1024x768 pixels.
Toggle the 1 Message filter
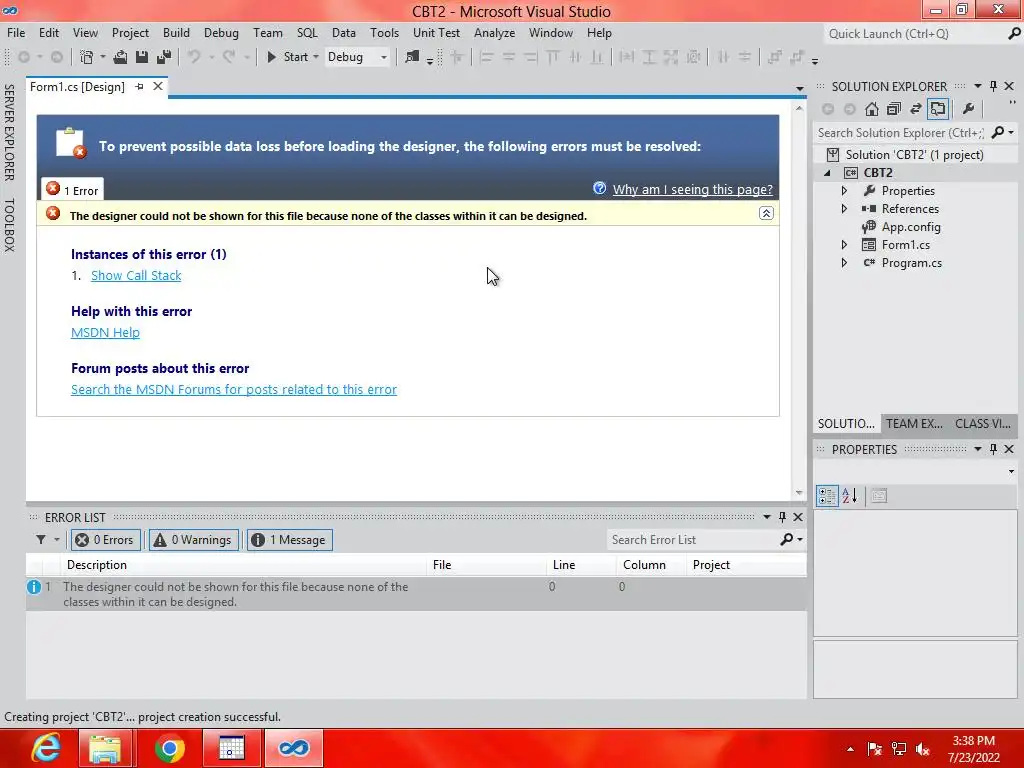coord(289,540)
